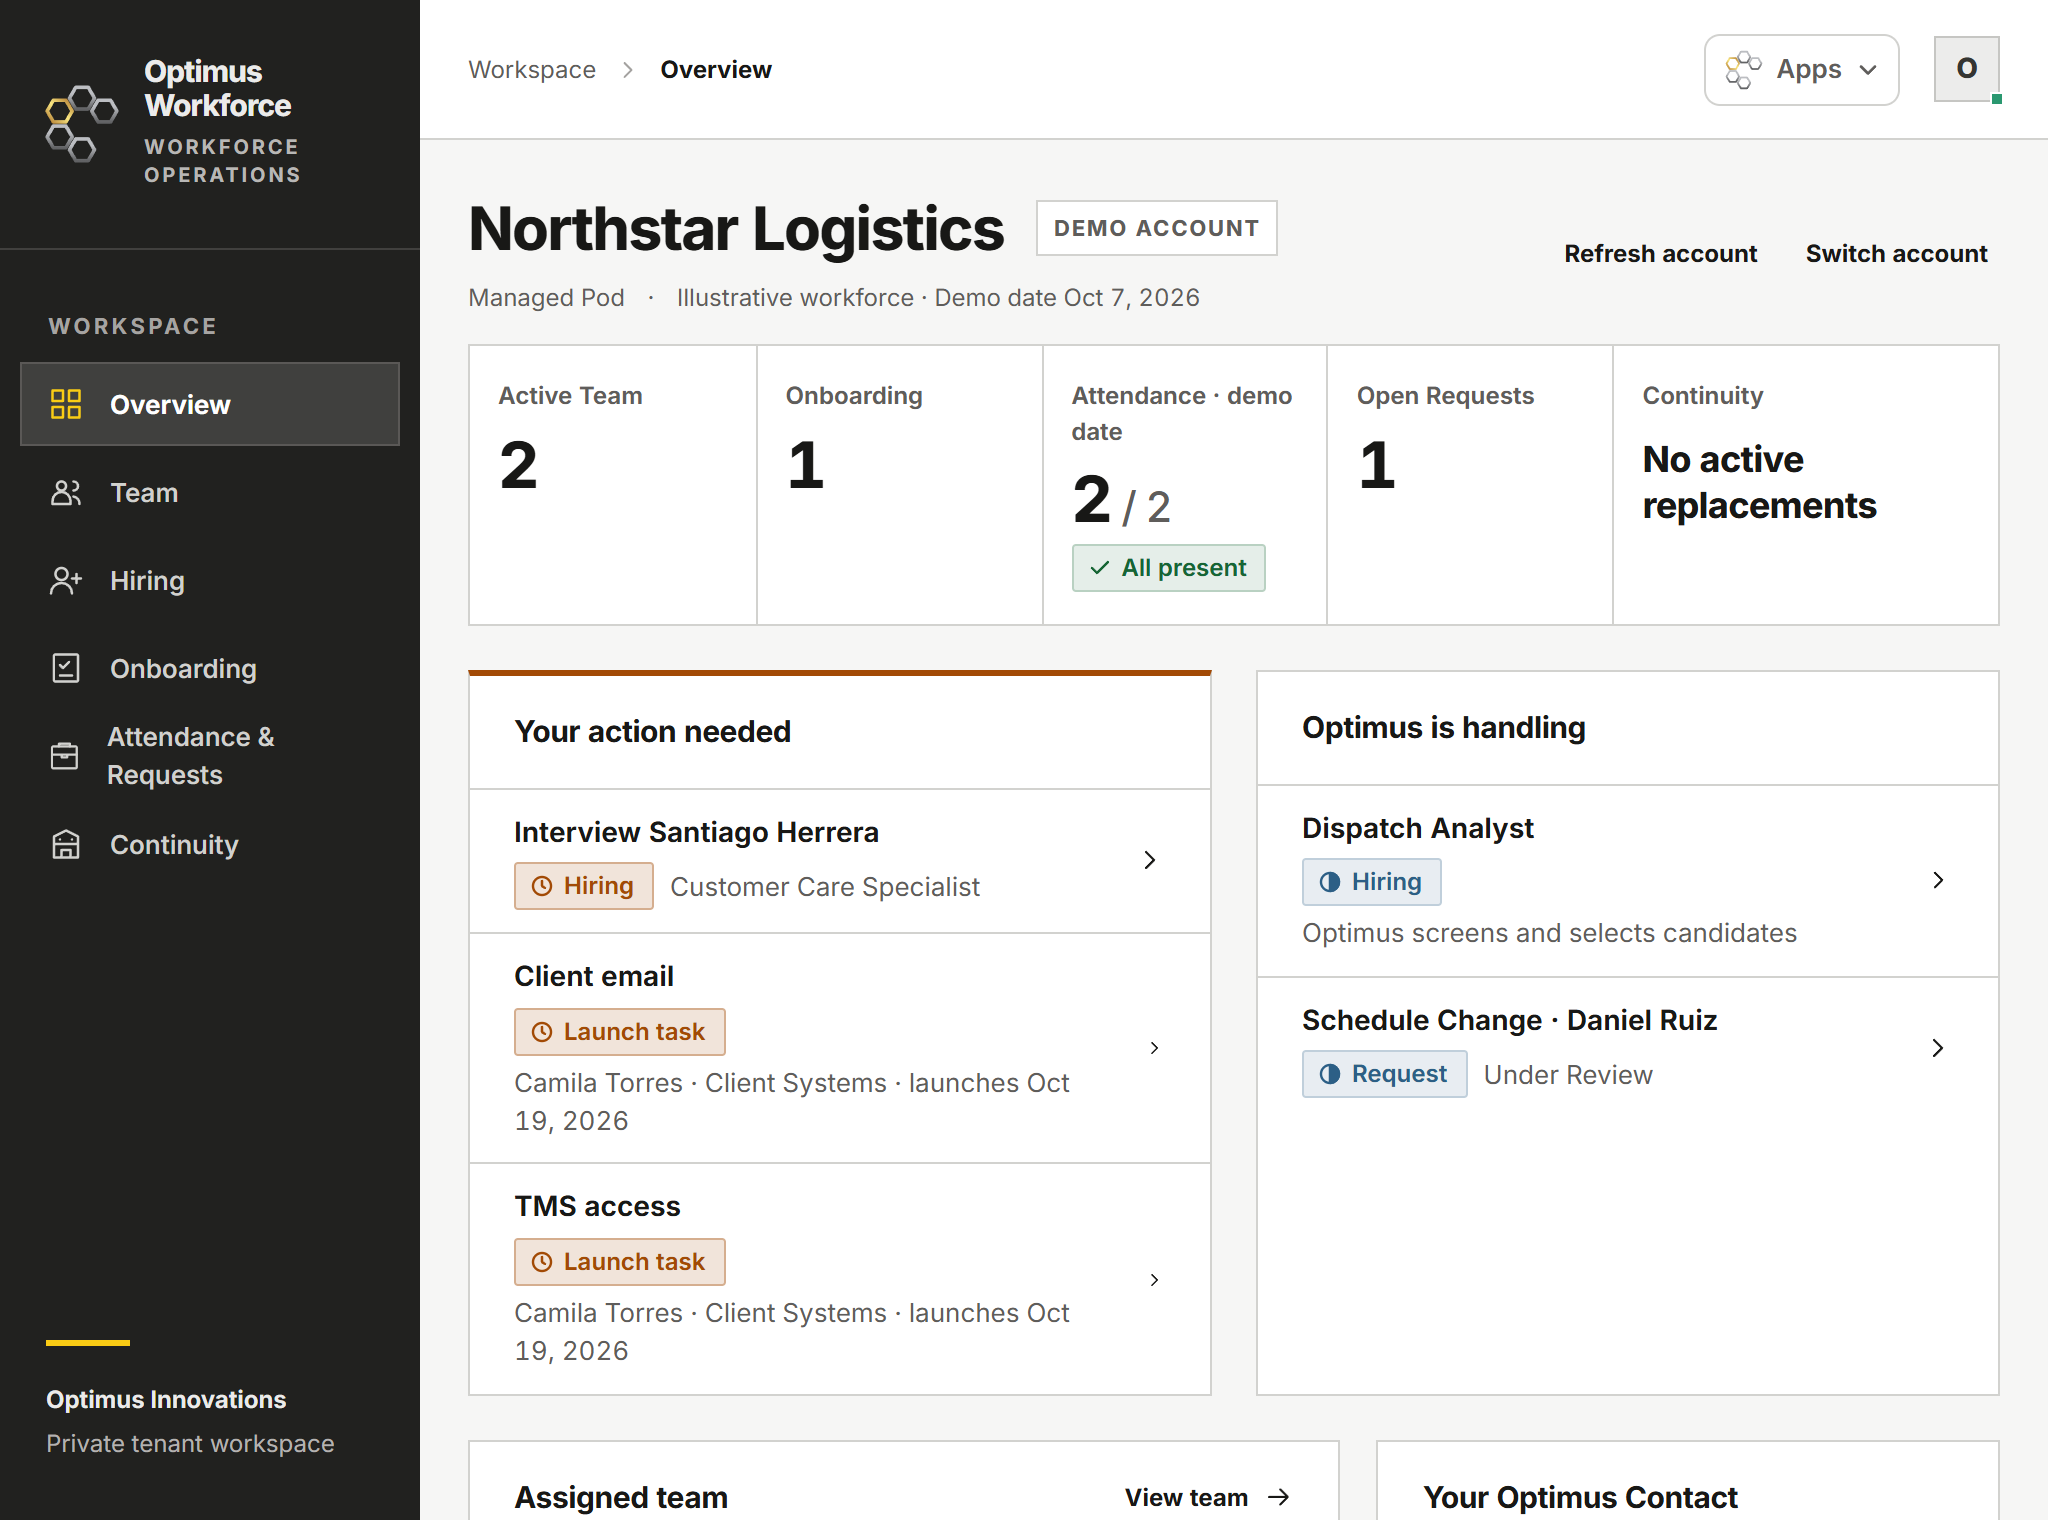The width and height of the screenshot is (2048, 1520).
Task: Click the Workspace breadcrumb link
Action: click(x=532, y=70)
